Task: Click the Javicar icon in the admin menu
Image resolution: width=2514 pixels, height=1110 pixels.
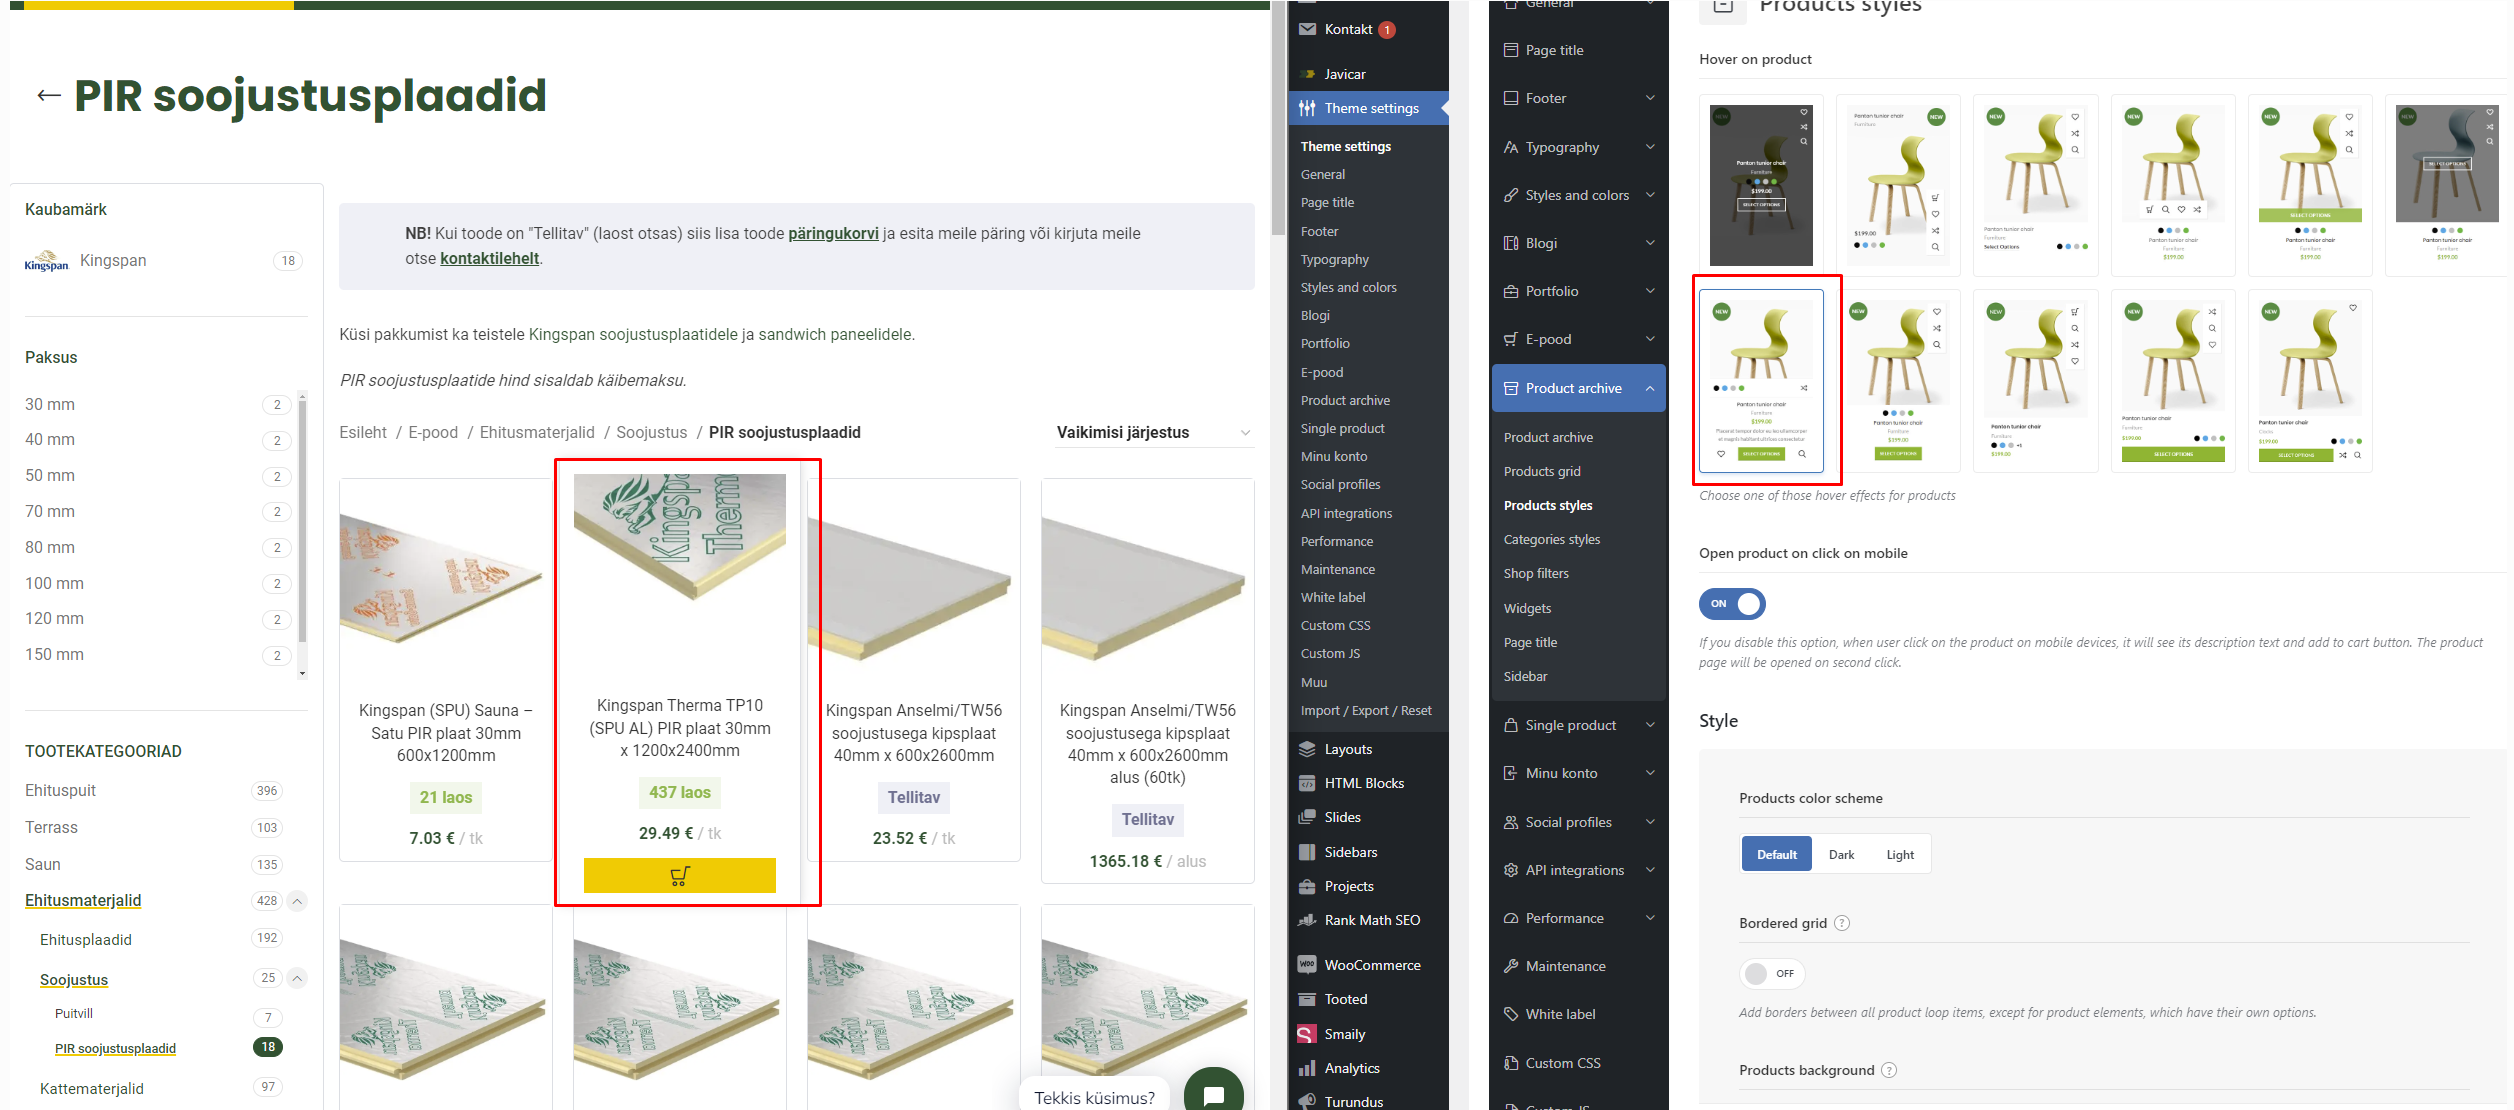Action: [1307, 74]
